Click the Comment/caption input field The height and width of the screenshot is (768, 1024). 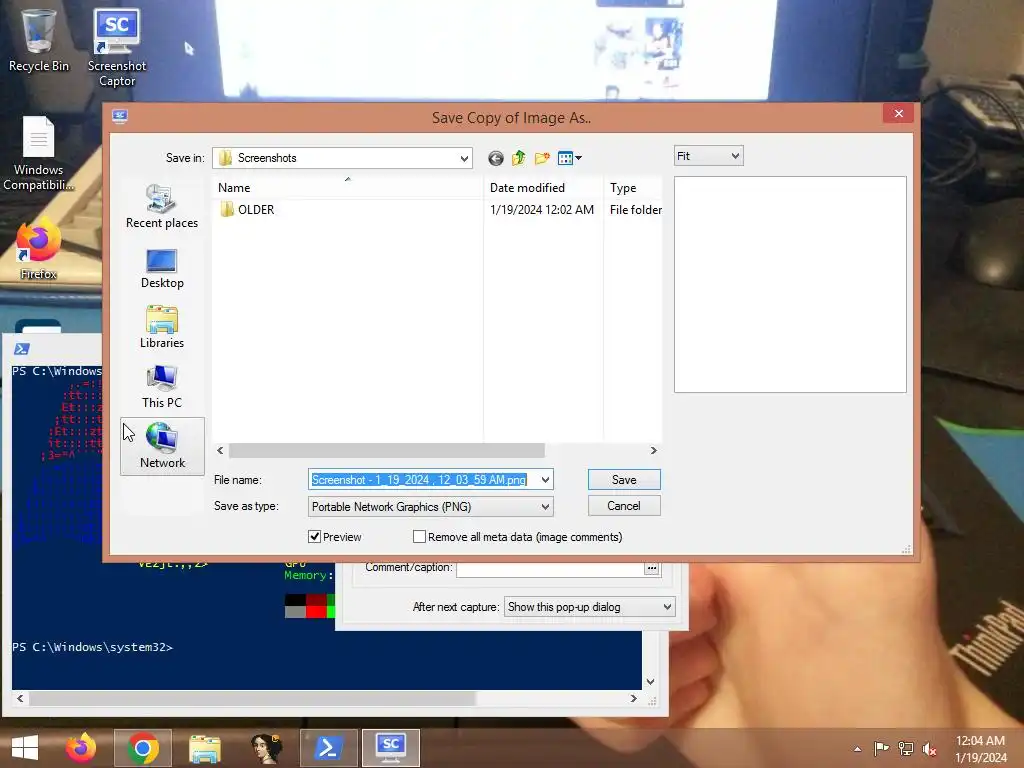click(x=551, y=568)
